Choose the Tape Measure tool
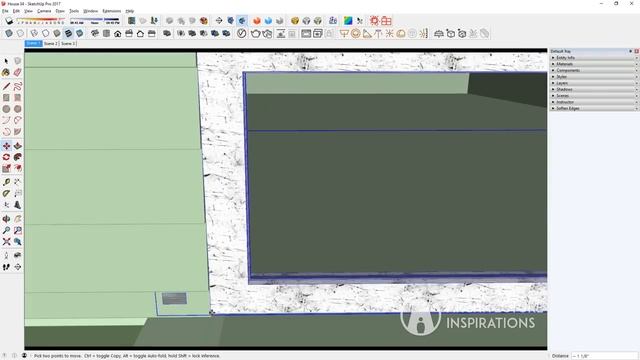The width and height of the screenshot is (640, 360). (x=6, y=182)
